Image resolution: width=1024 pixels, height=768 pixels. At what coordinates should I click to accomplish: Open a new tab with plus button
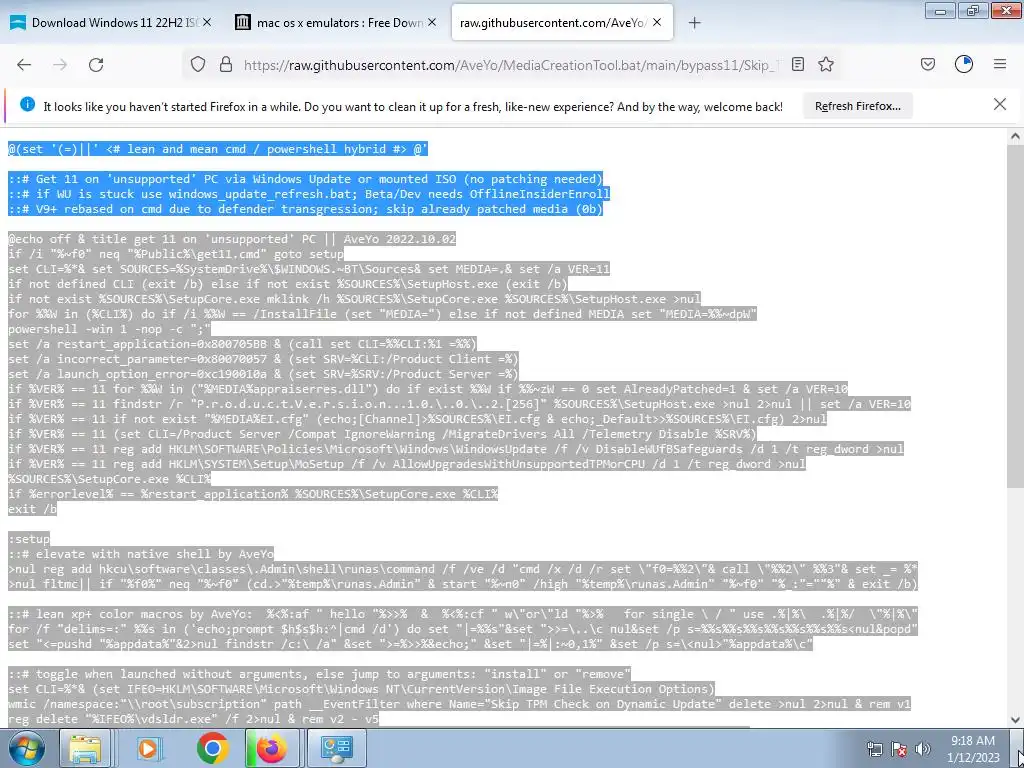click(x=695, y=23)
